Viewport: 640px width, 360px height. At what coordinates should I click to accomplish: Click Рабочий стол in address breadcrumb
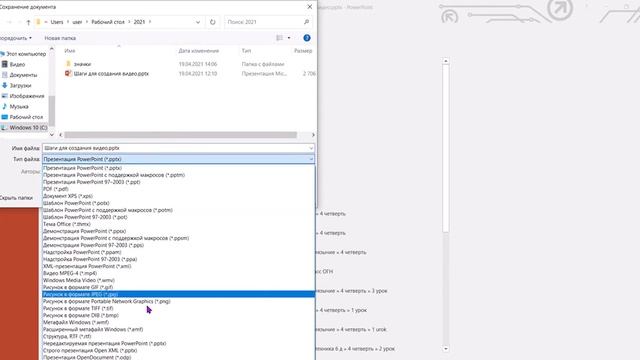(x=108, y=22)
